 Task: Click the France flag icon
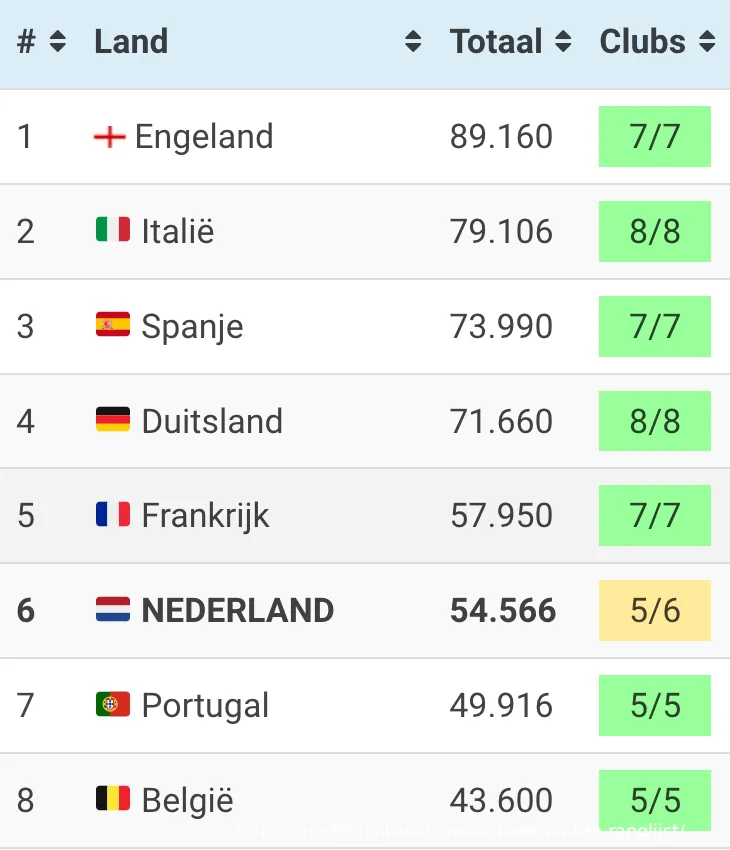pyautogui.click(x=113, y=514)
